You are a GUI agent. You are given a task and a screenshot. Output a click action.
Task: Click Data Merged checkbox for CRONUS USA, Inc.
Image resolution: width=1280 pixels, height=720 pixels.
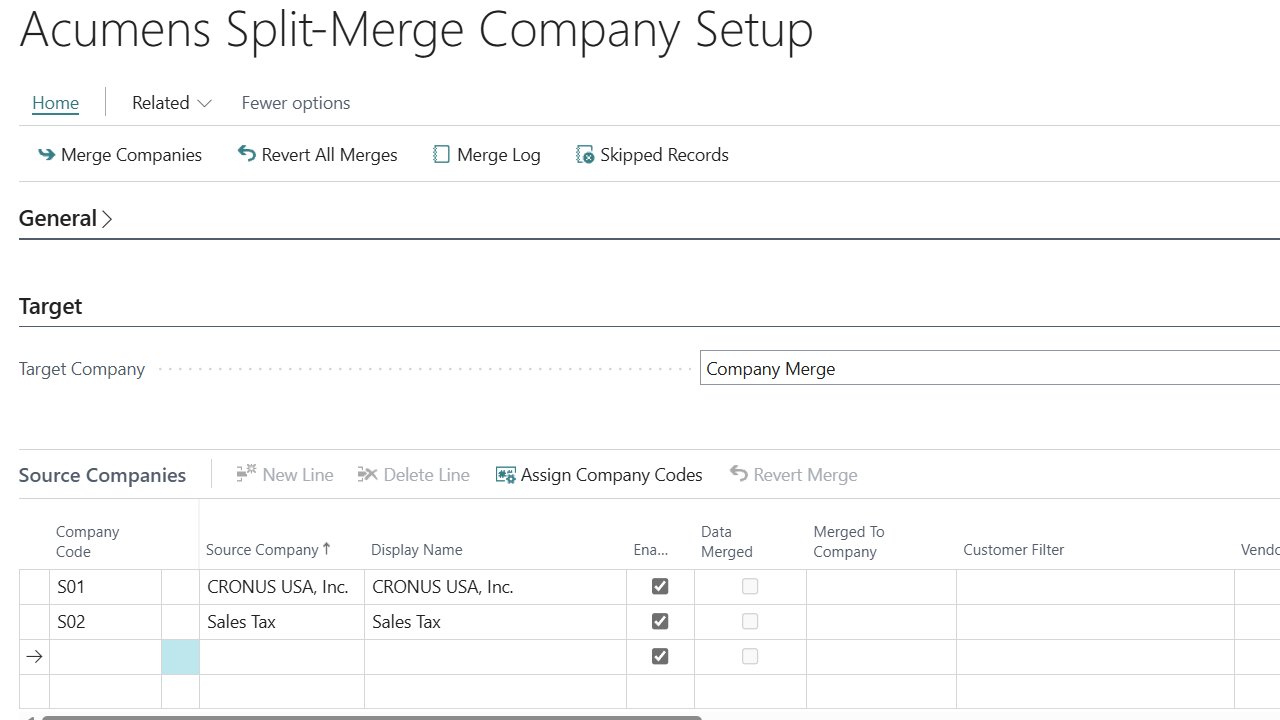pos(750,587)
